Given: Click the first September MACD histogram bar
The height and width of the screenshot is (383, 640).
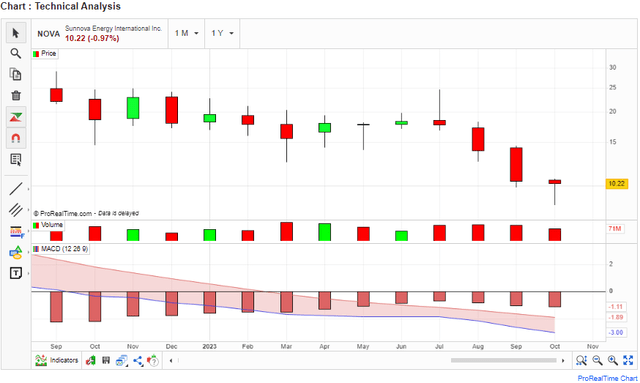Looking at the screenshot, I should [56, 307].
